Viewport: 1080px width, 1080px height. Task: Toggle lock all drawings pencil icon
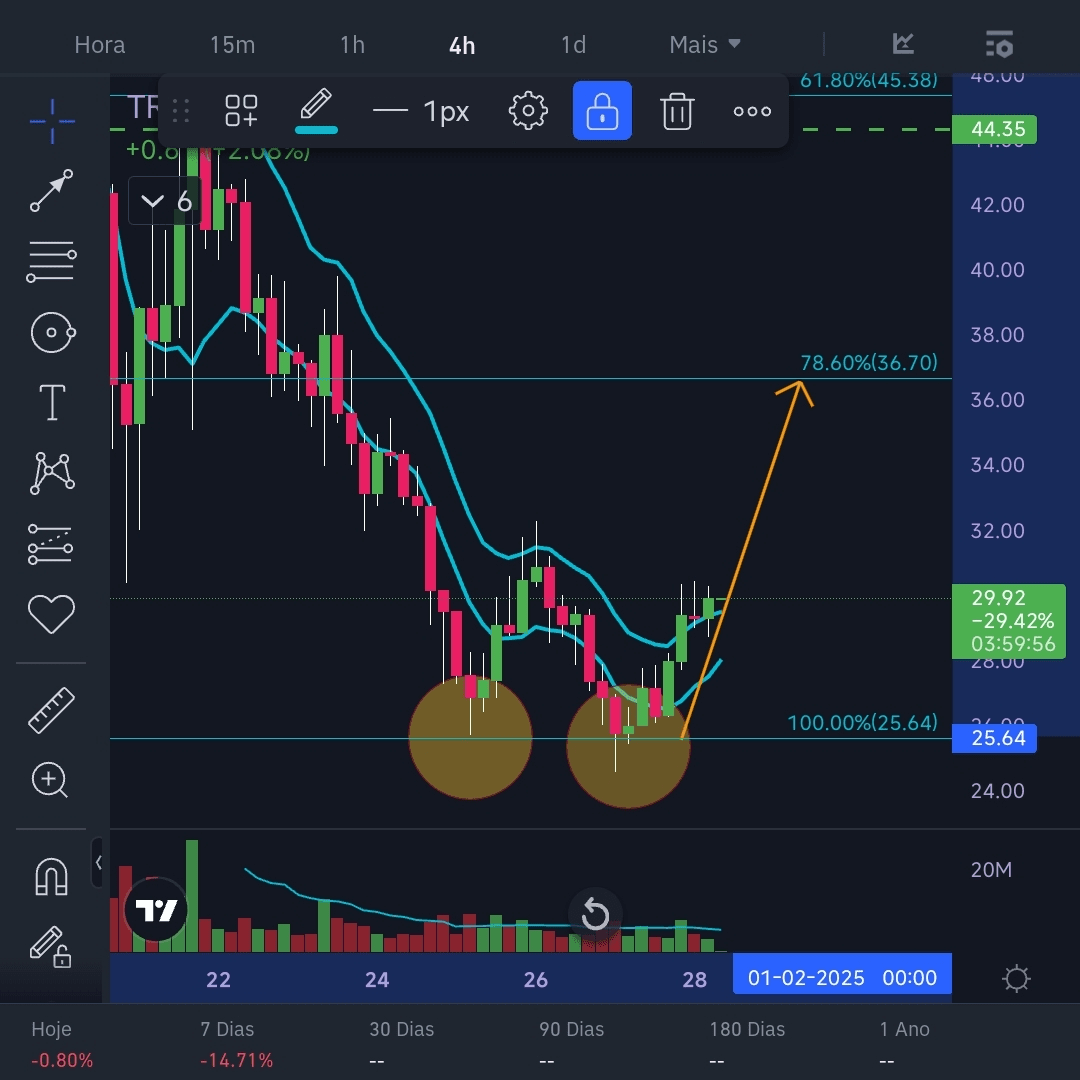(50, 946)
